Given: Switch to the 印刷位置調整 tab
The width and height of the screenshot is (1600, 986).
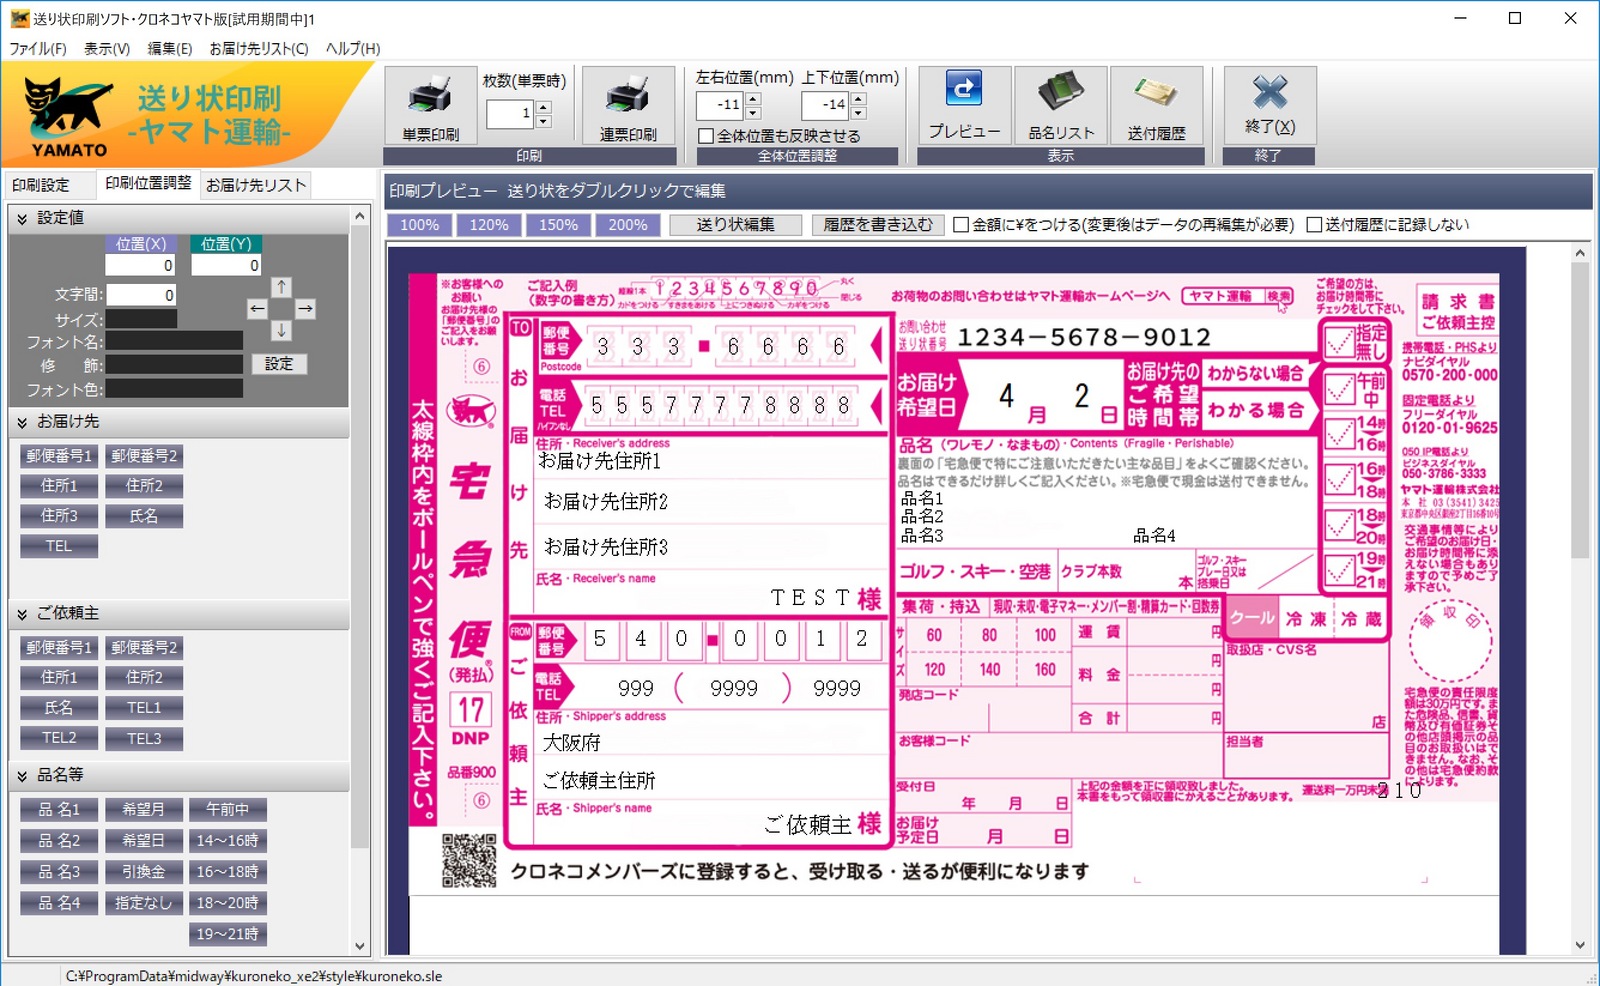Looking at the screenshot, I should (148, 184).
